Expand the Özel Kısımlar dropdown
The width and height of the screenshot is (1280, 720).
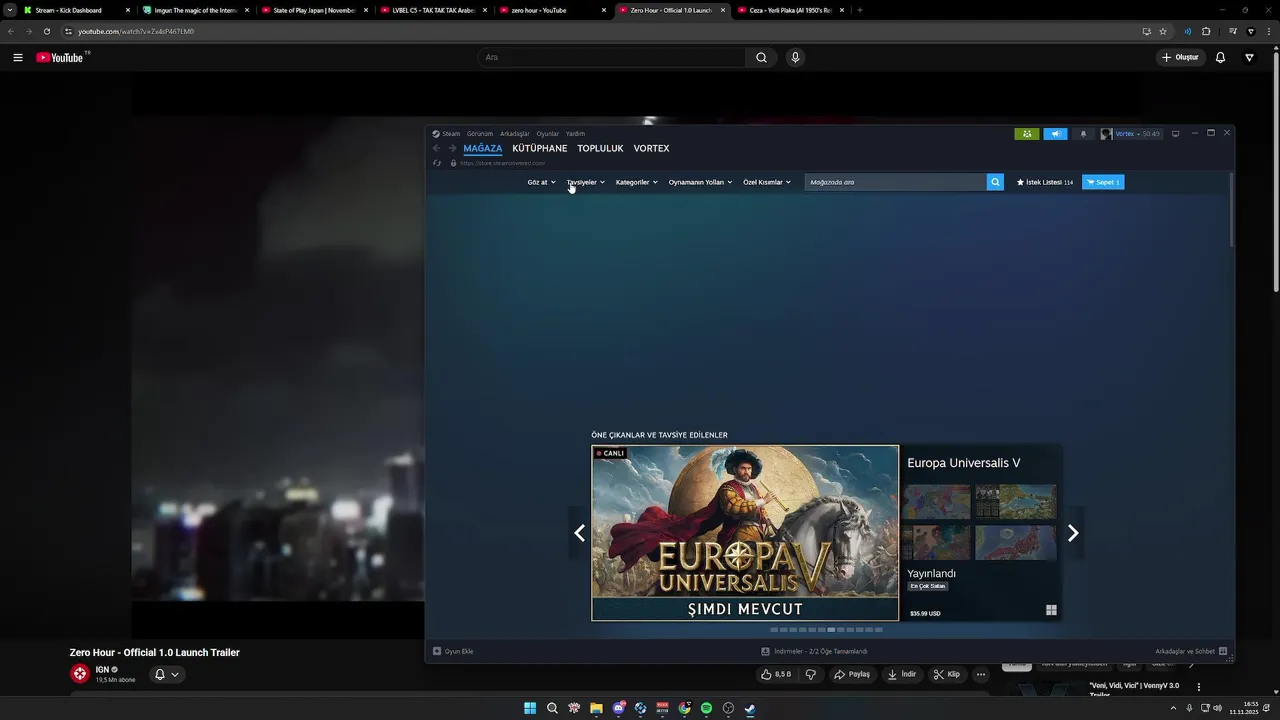click(x=767, y=182)
